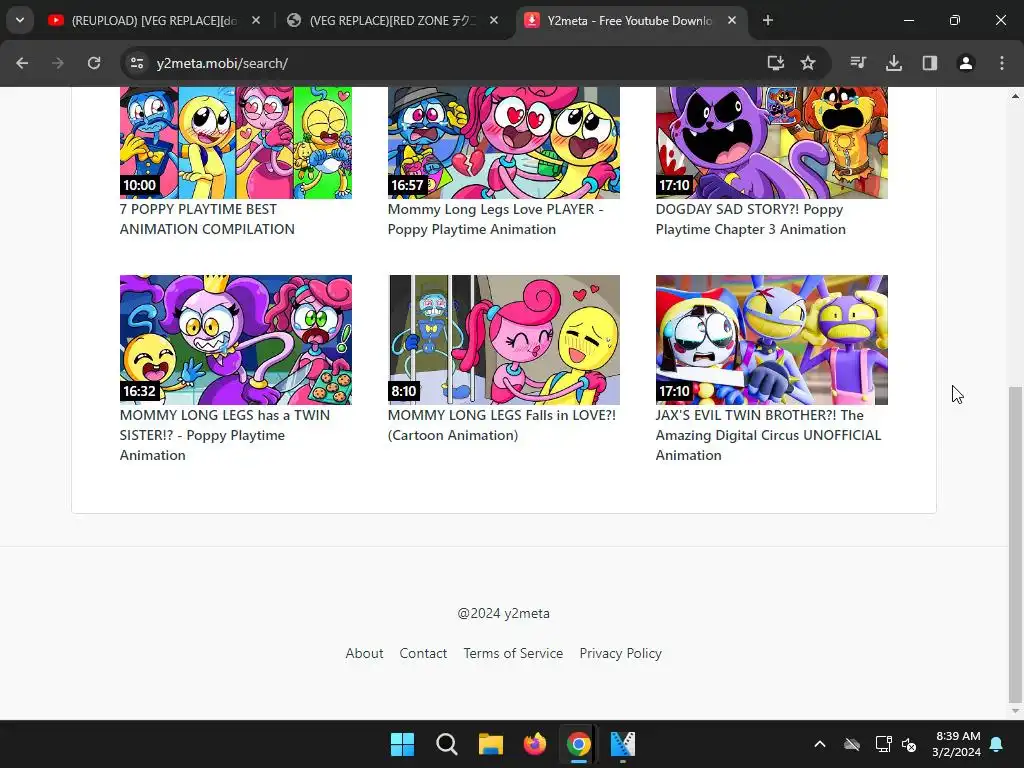Viewport: 1024px width, 768px height.
Task: Switch to the (VEG REPLACE)[RED ZONE tab
Action: click(393, 20)
